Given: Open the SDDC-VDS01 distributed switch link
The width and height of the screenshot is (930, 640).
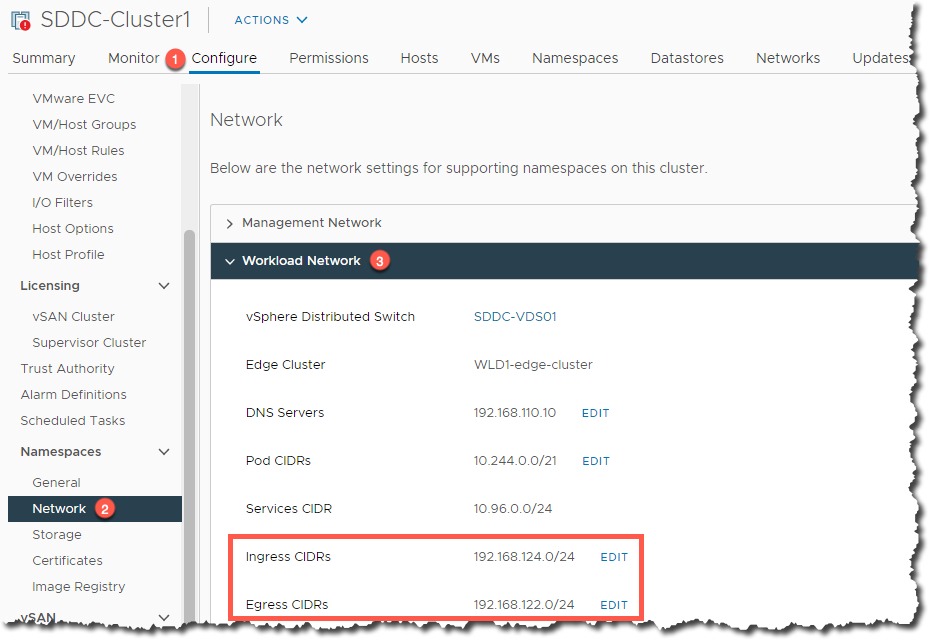Looking at the screenshot, I should pos(515,317).
